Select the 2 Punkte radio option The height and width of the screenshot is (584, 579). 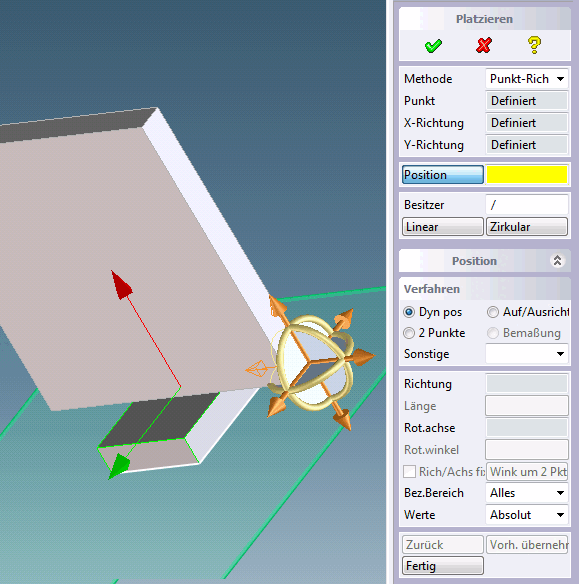pyautogui.click(x=409, y=333)
